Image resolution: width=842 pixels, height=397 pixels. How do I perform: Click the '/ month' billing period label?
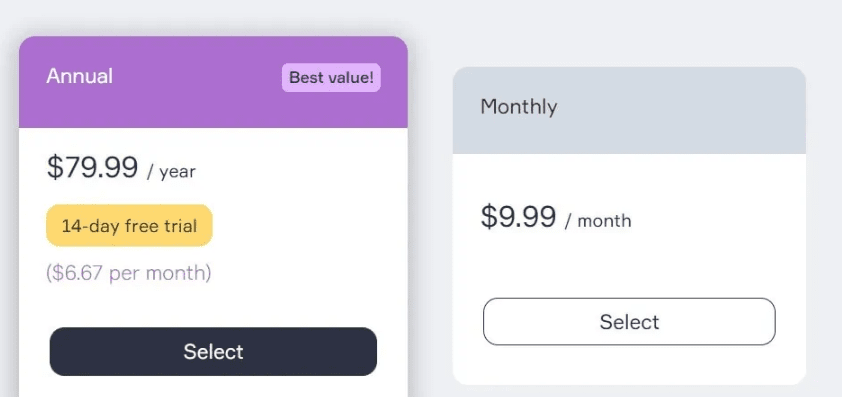click(598, 221)
